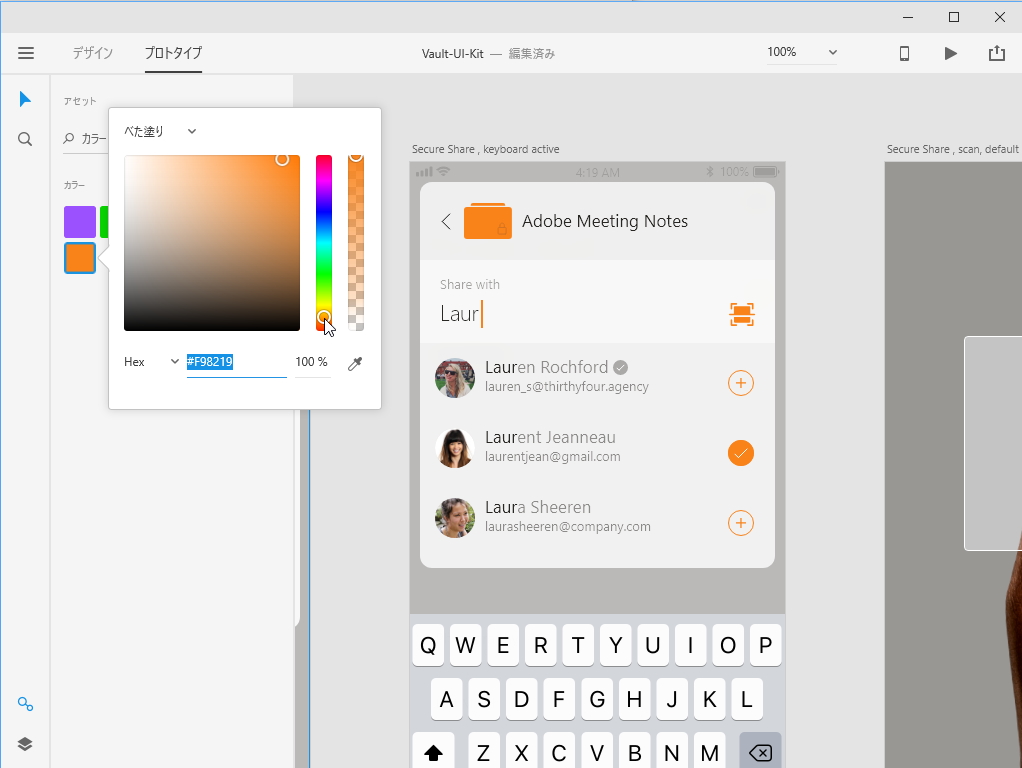Click the share export icon
The width and height of the screenshot is (1022, 768).
(x=997, y=53)
